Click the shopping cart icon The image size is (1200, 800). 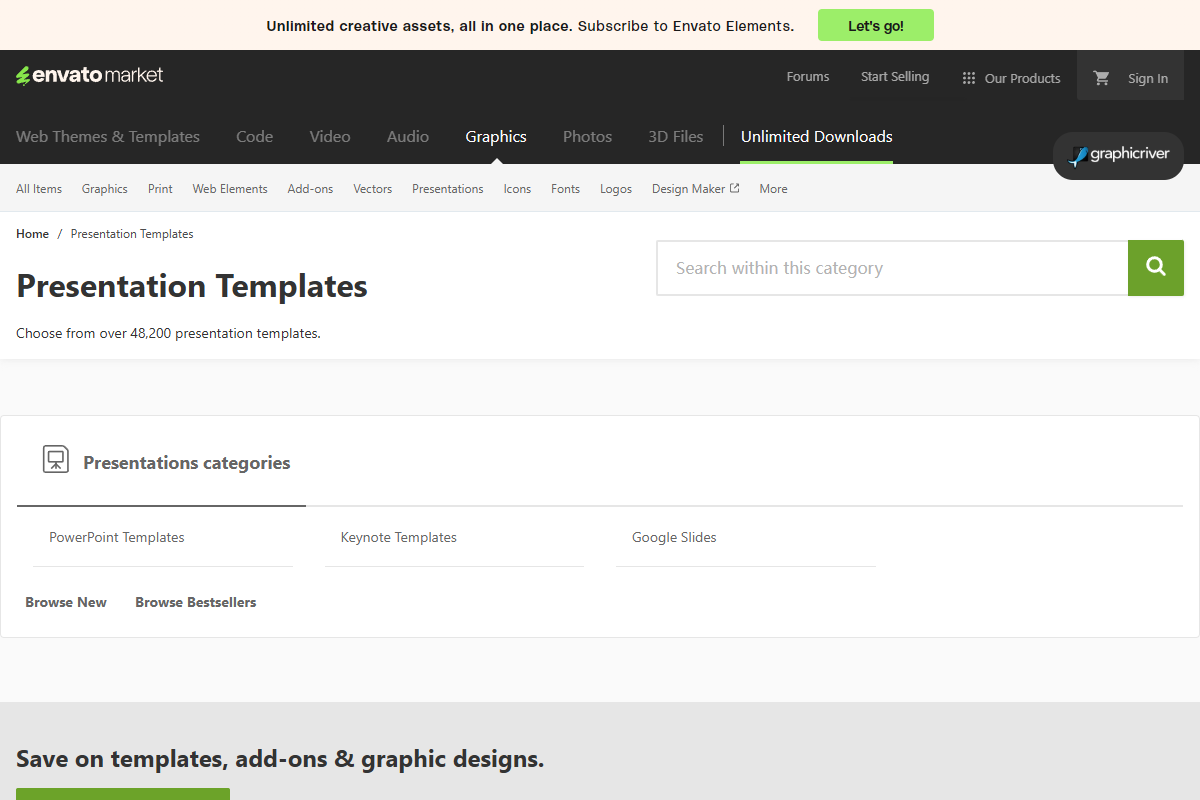coord(1101,77)
